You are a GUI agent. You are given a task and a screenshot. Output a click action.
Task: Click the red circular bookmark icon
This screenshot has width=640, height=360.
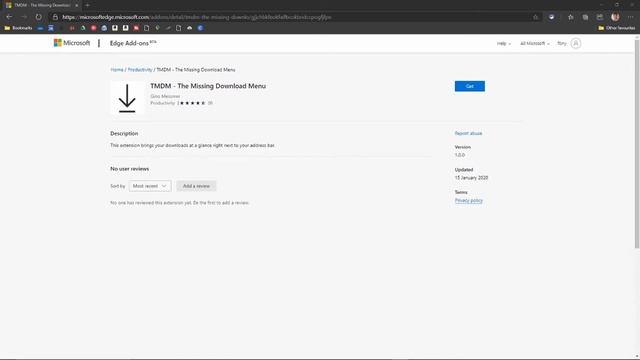click(93, 28)
